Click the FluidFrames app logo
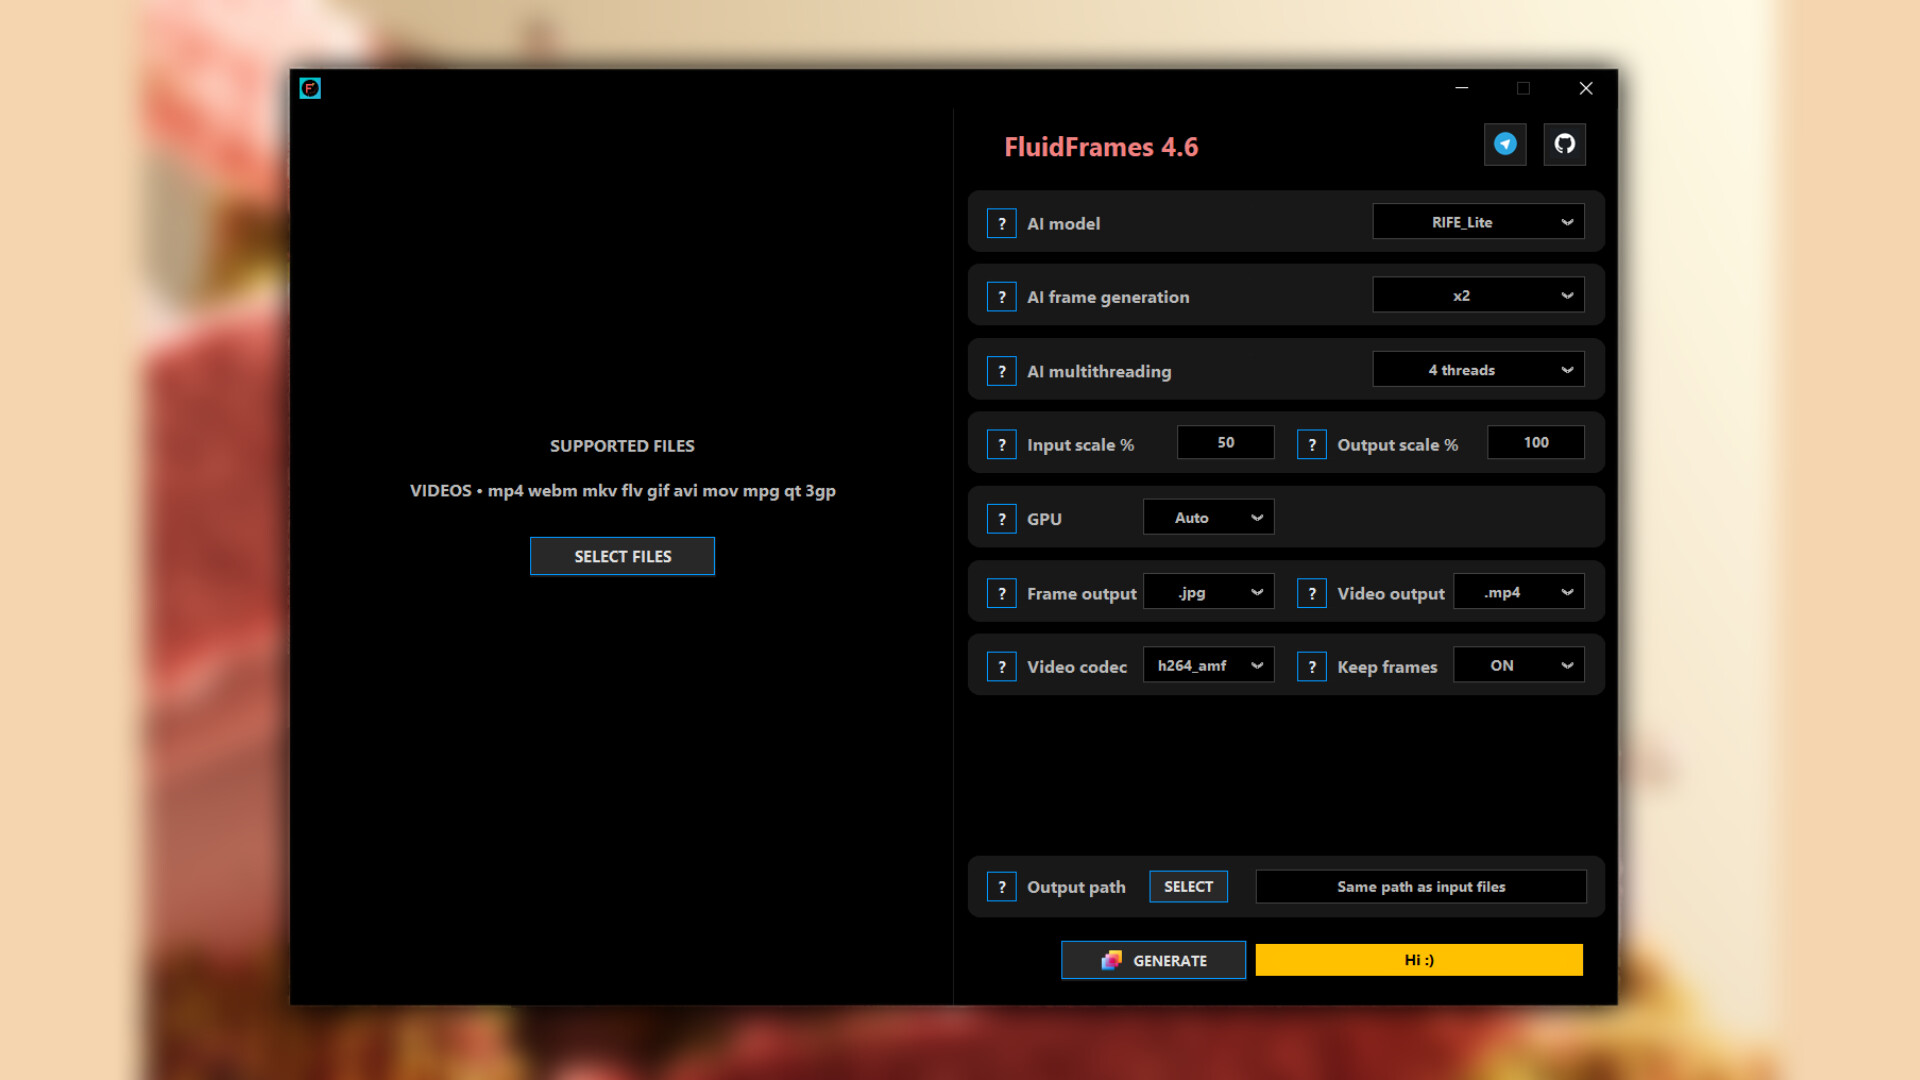 coord(310,89)
